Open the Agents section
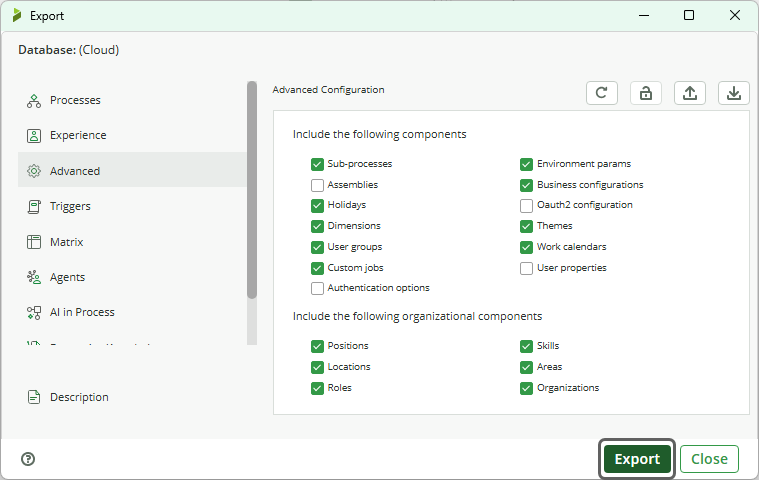 (x=132, y=277)
